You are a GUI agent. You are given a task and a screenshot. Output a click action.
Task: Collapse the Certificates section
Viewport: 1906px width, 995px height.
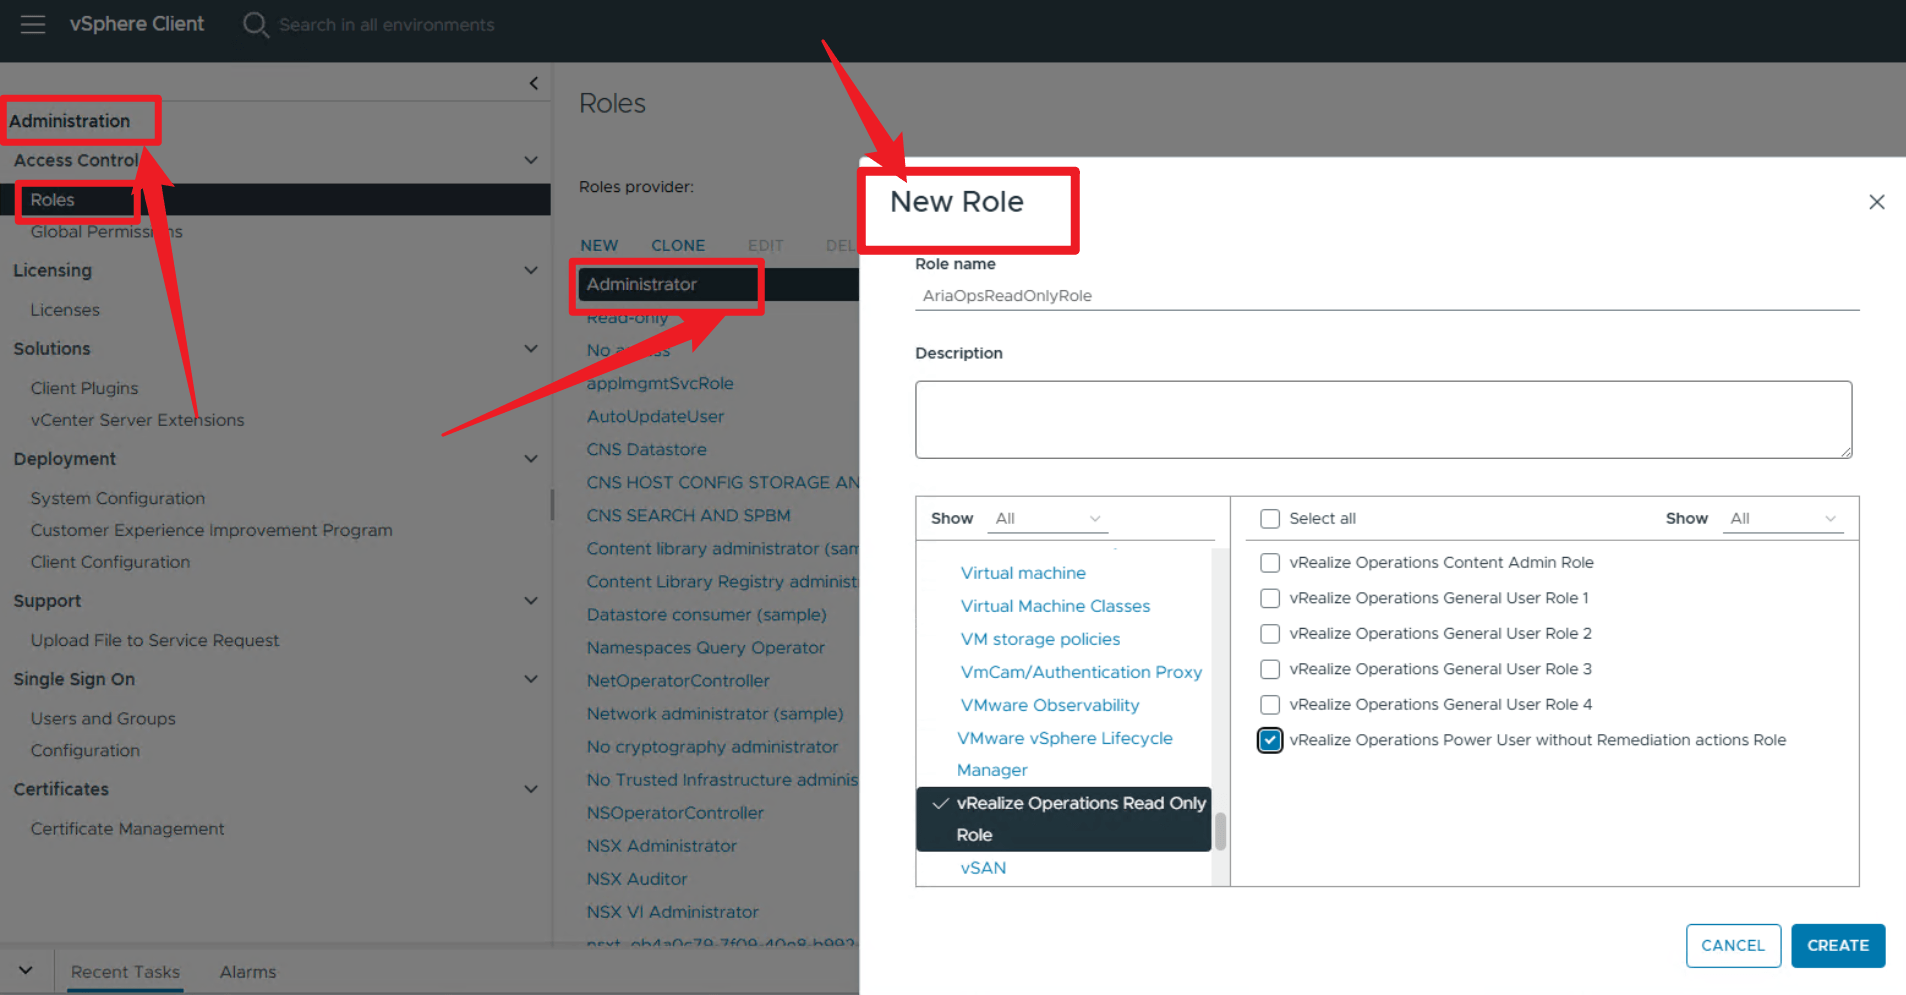531,789
